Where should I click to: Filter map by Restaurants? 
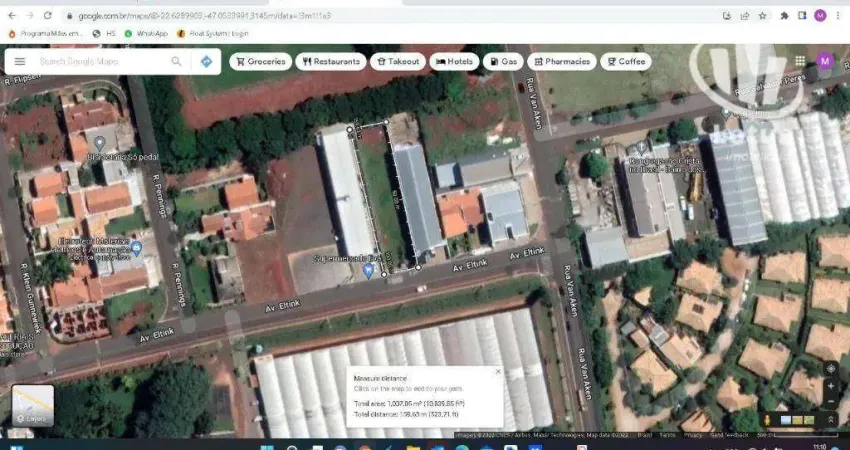(x=331, y=61)
